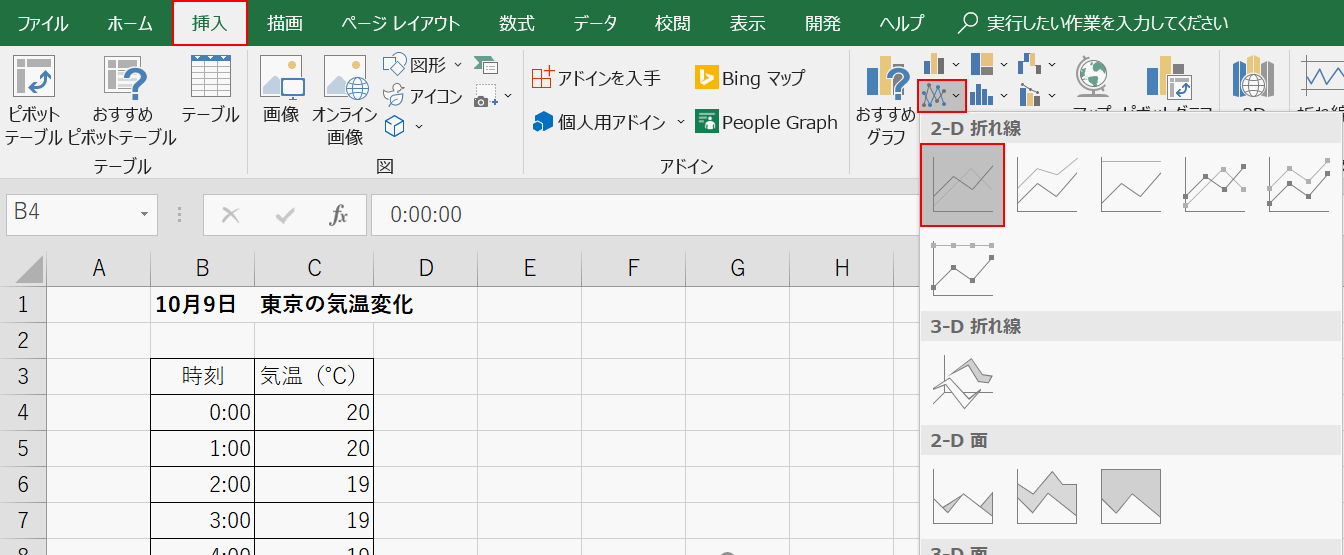Expand the 個人用アドイン dropdown arrow
The width and height of the screenshot is (1344, 555).
[681, 122]
